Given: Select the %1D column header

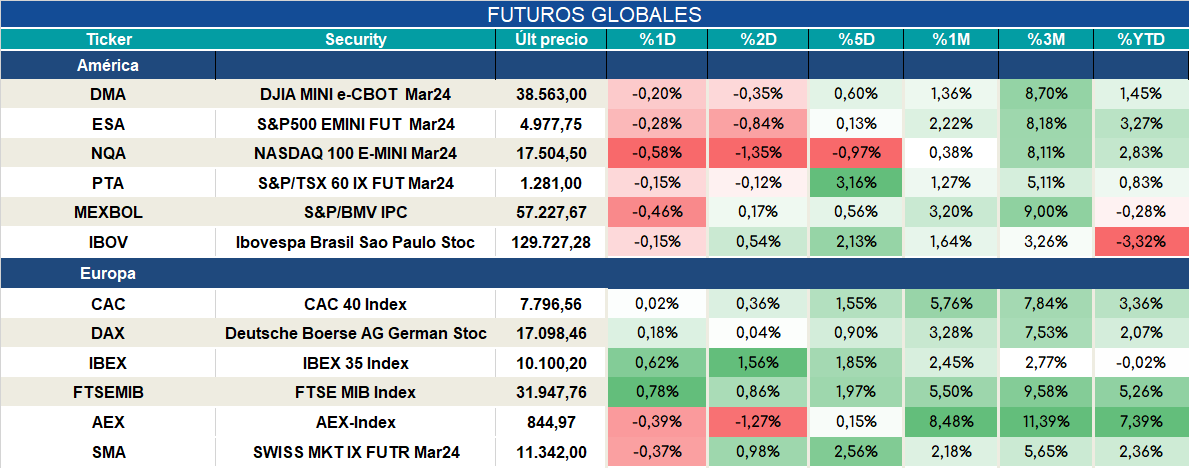Looking at the screenshot, I should (657, 40).
